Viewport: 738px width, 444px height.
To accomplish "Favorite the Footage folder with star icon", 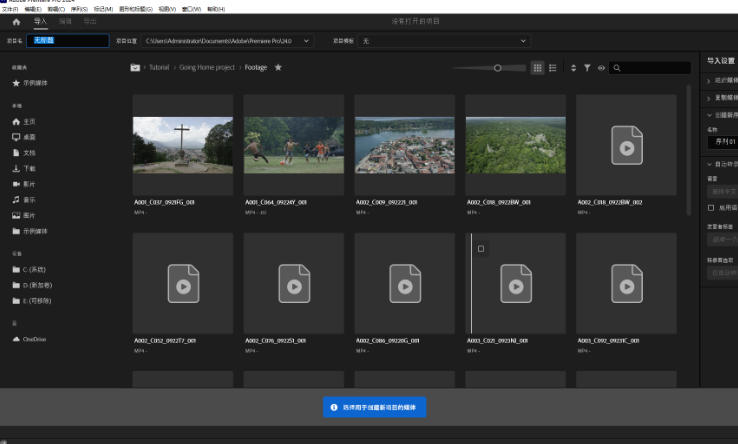I will [278, 67].
